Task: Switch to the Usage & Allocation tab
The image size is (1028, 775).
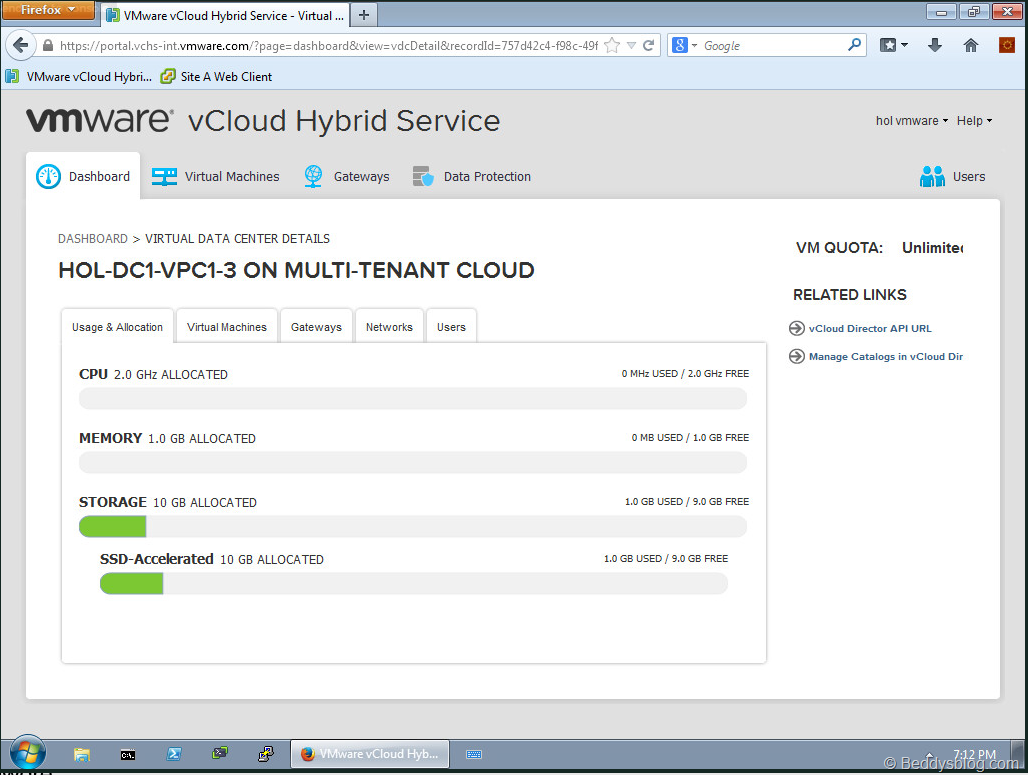Action: pos(117,327)
